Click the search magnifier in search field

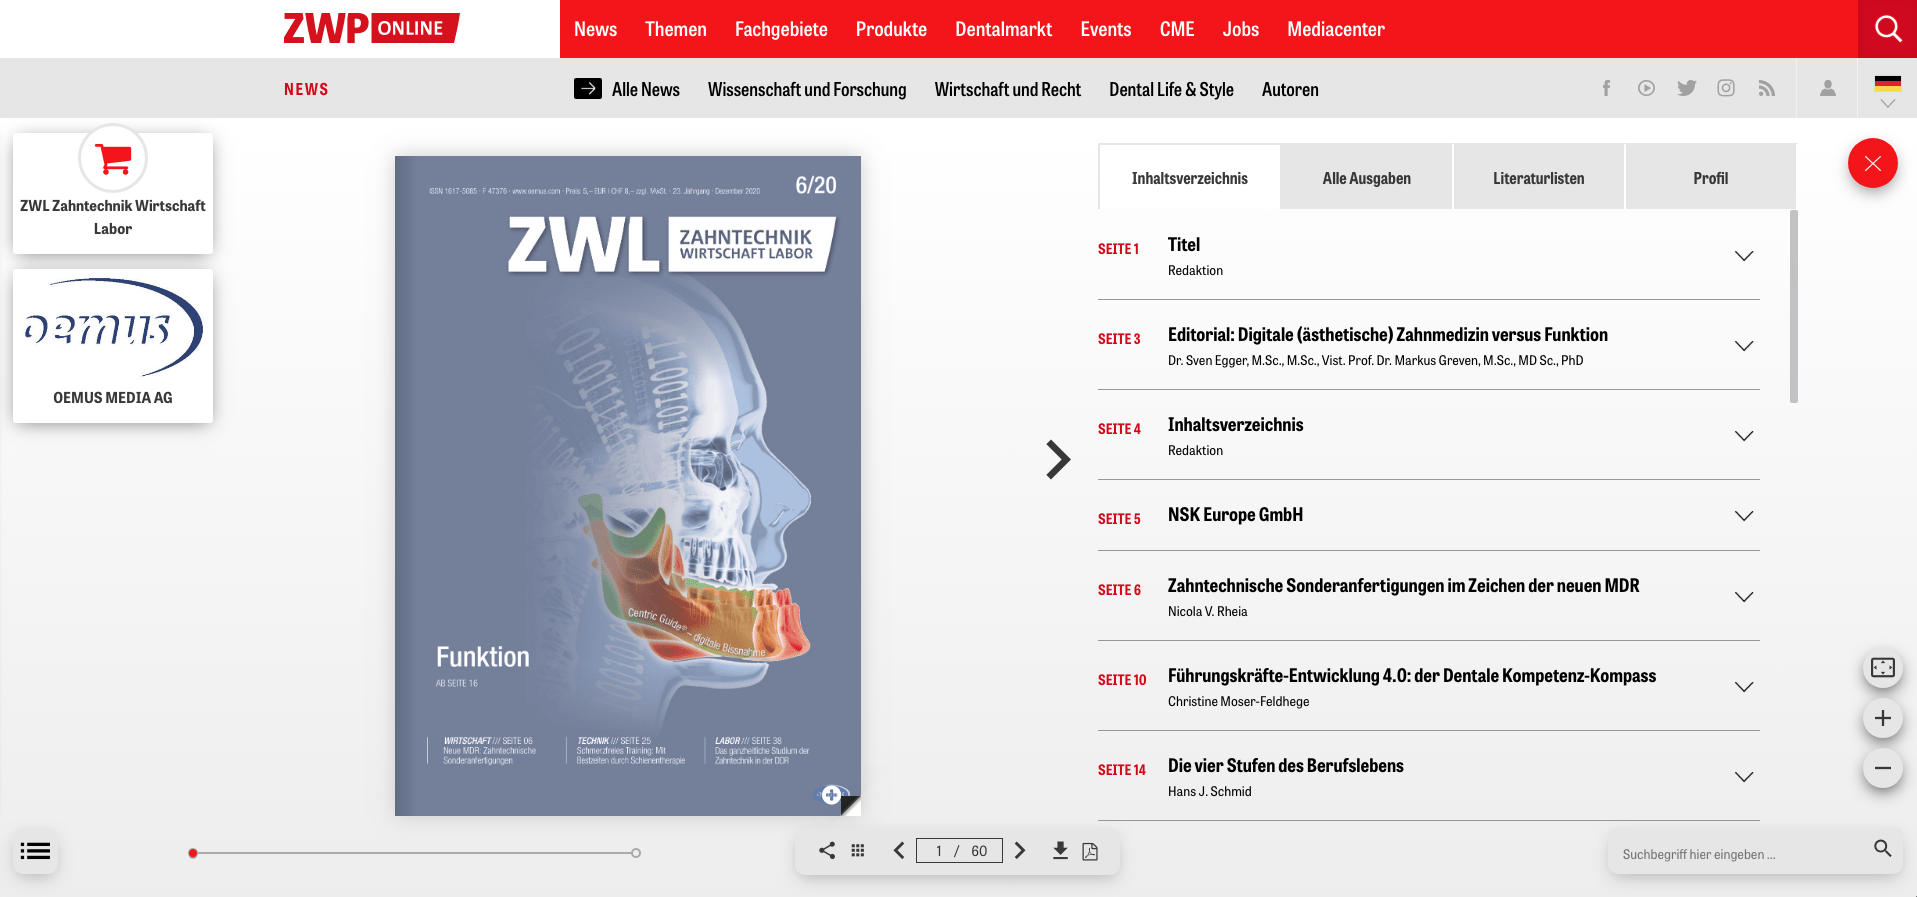coord(1882,849)
